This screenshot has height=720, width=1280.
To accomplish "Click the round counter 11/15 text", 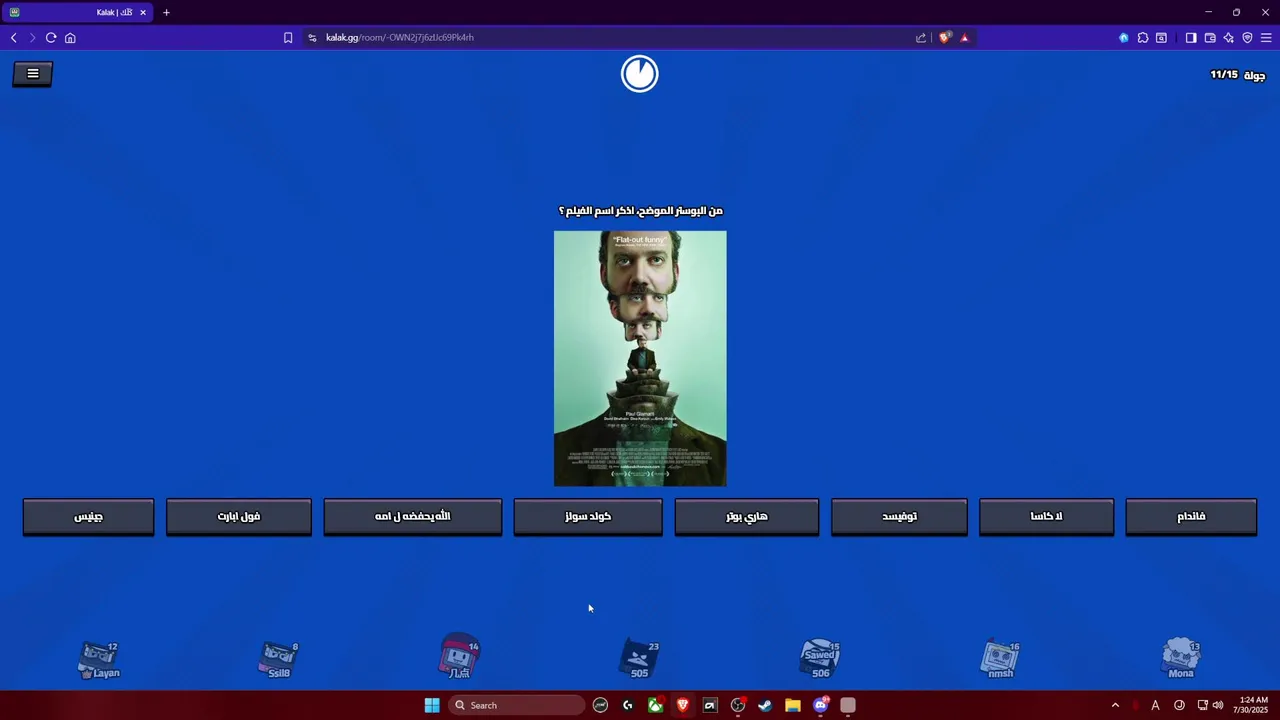I will point(1237,75).
